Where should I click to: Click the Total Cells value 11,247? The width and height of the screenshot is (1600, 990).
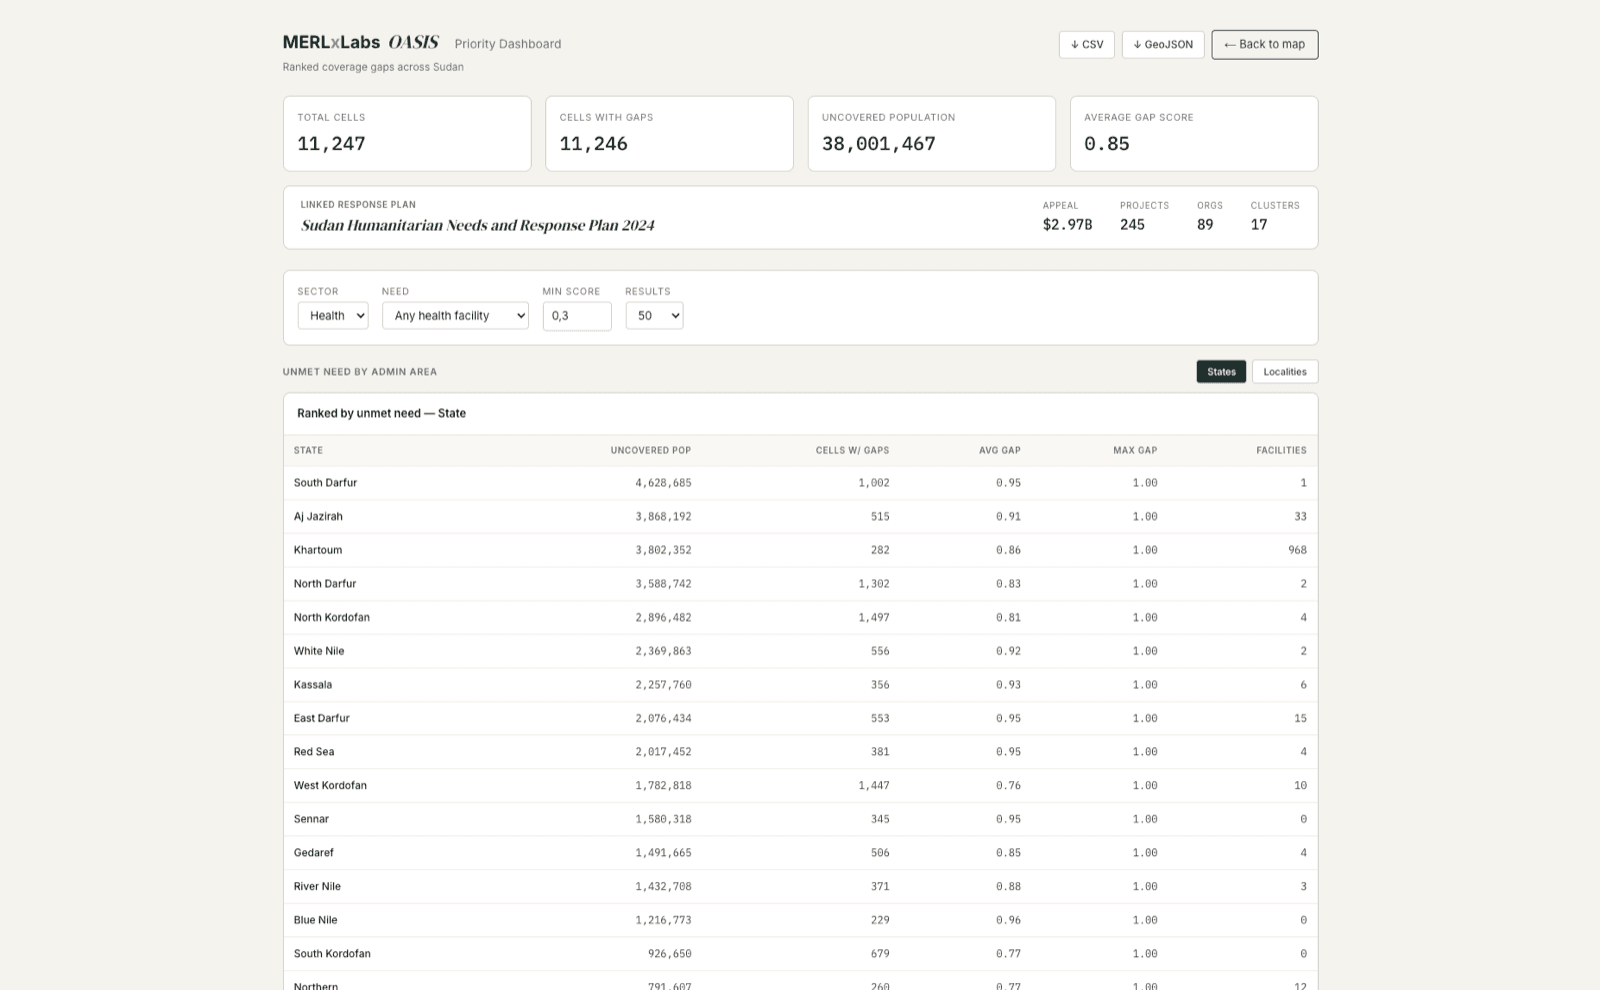(x=331, y=144)
